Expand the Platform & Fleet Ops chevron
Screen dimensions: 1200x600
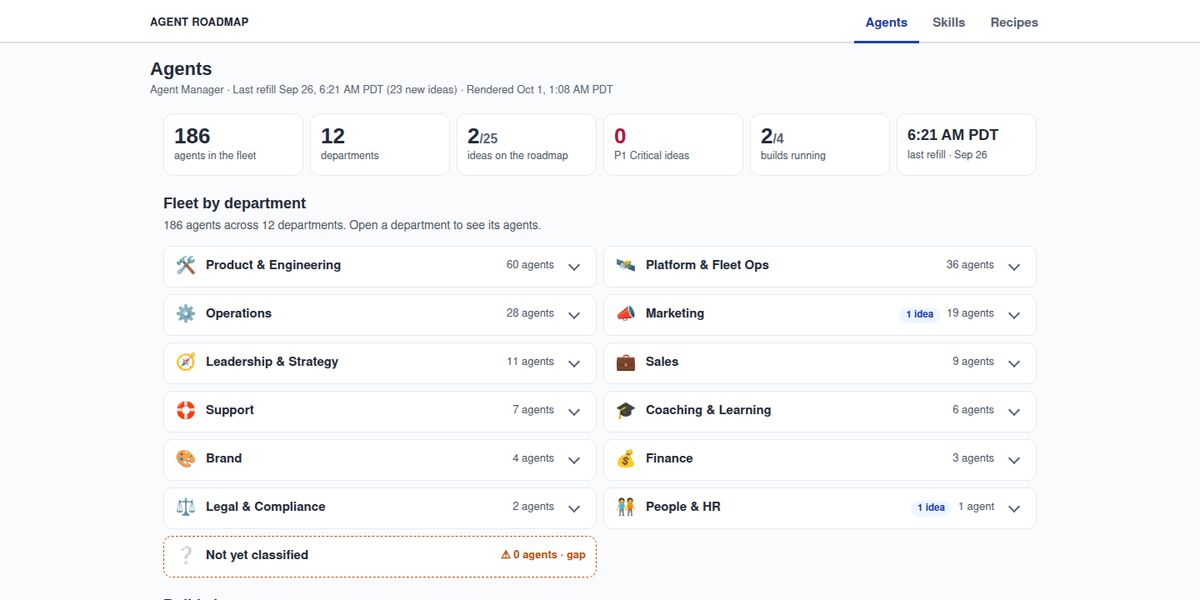[x=1014, y=267]
